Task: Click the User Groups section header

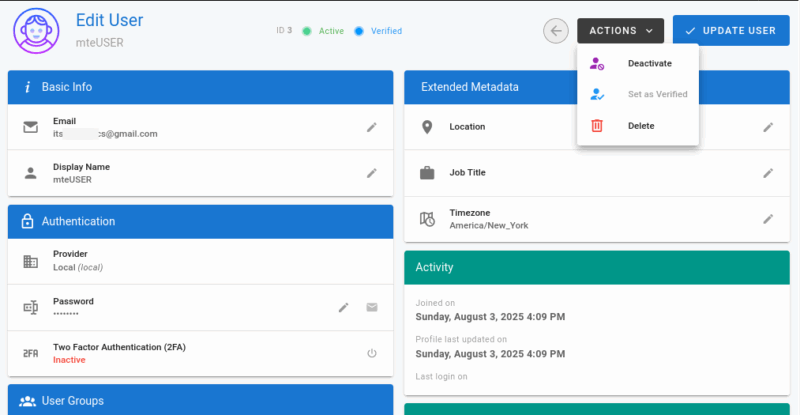Action: point(201,400)
